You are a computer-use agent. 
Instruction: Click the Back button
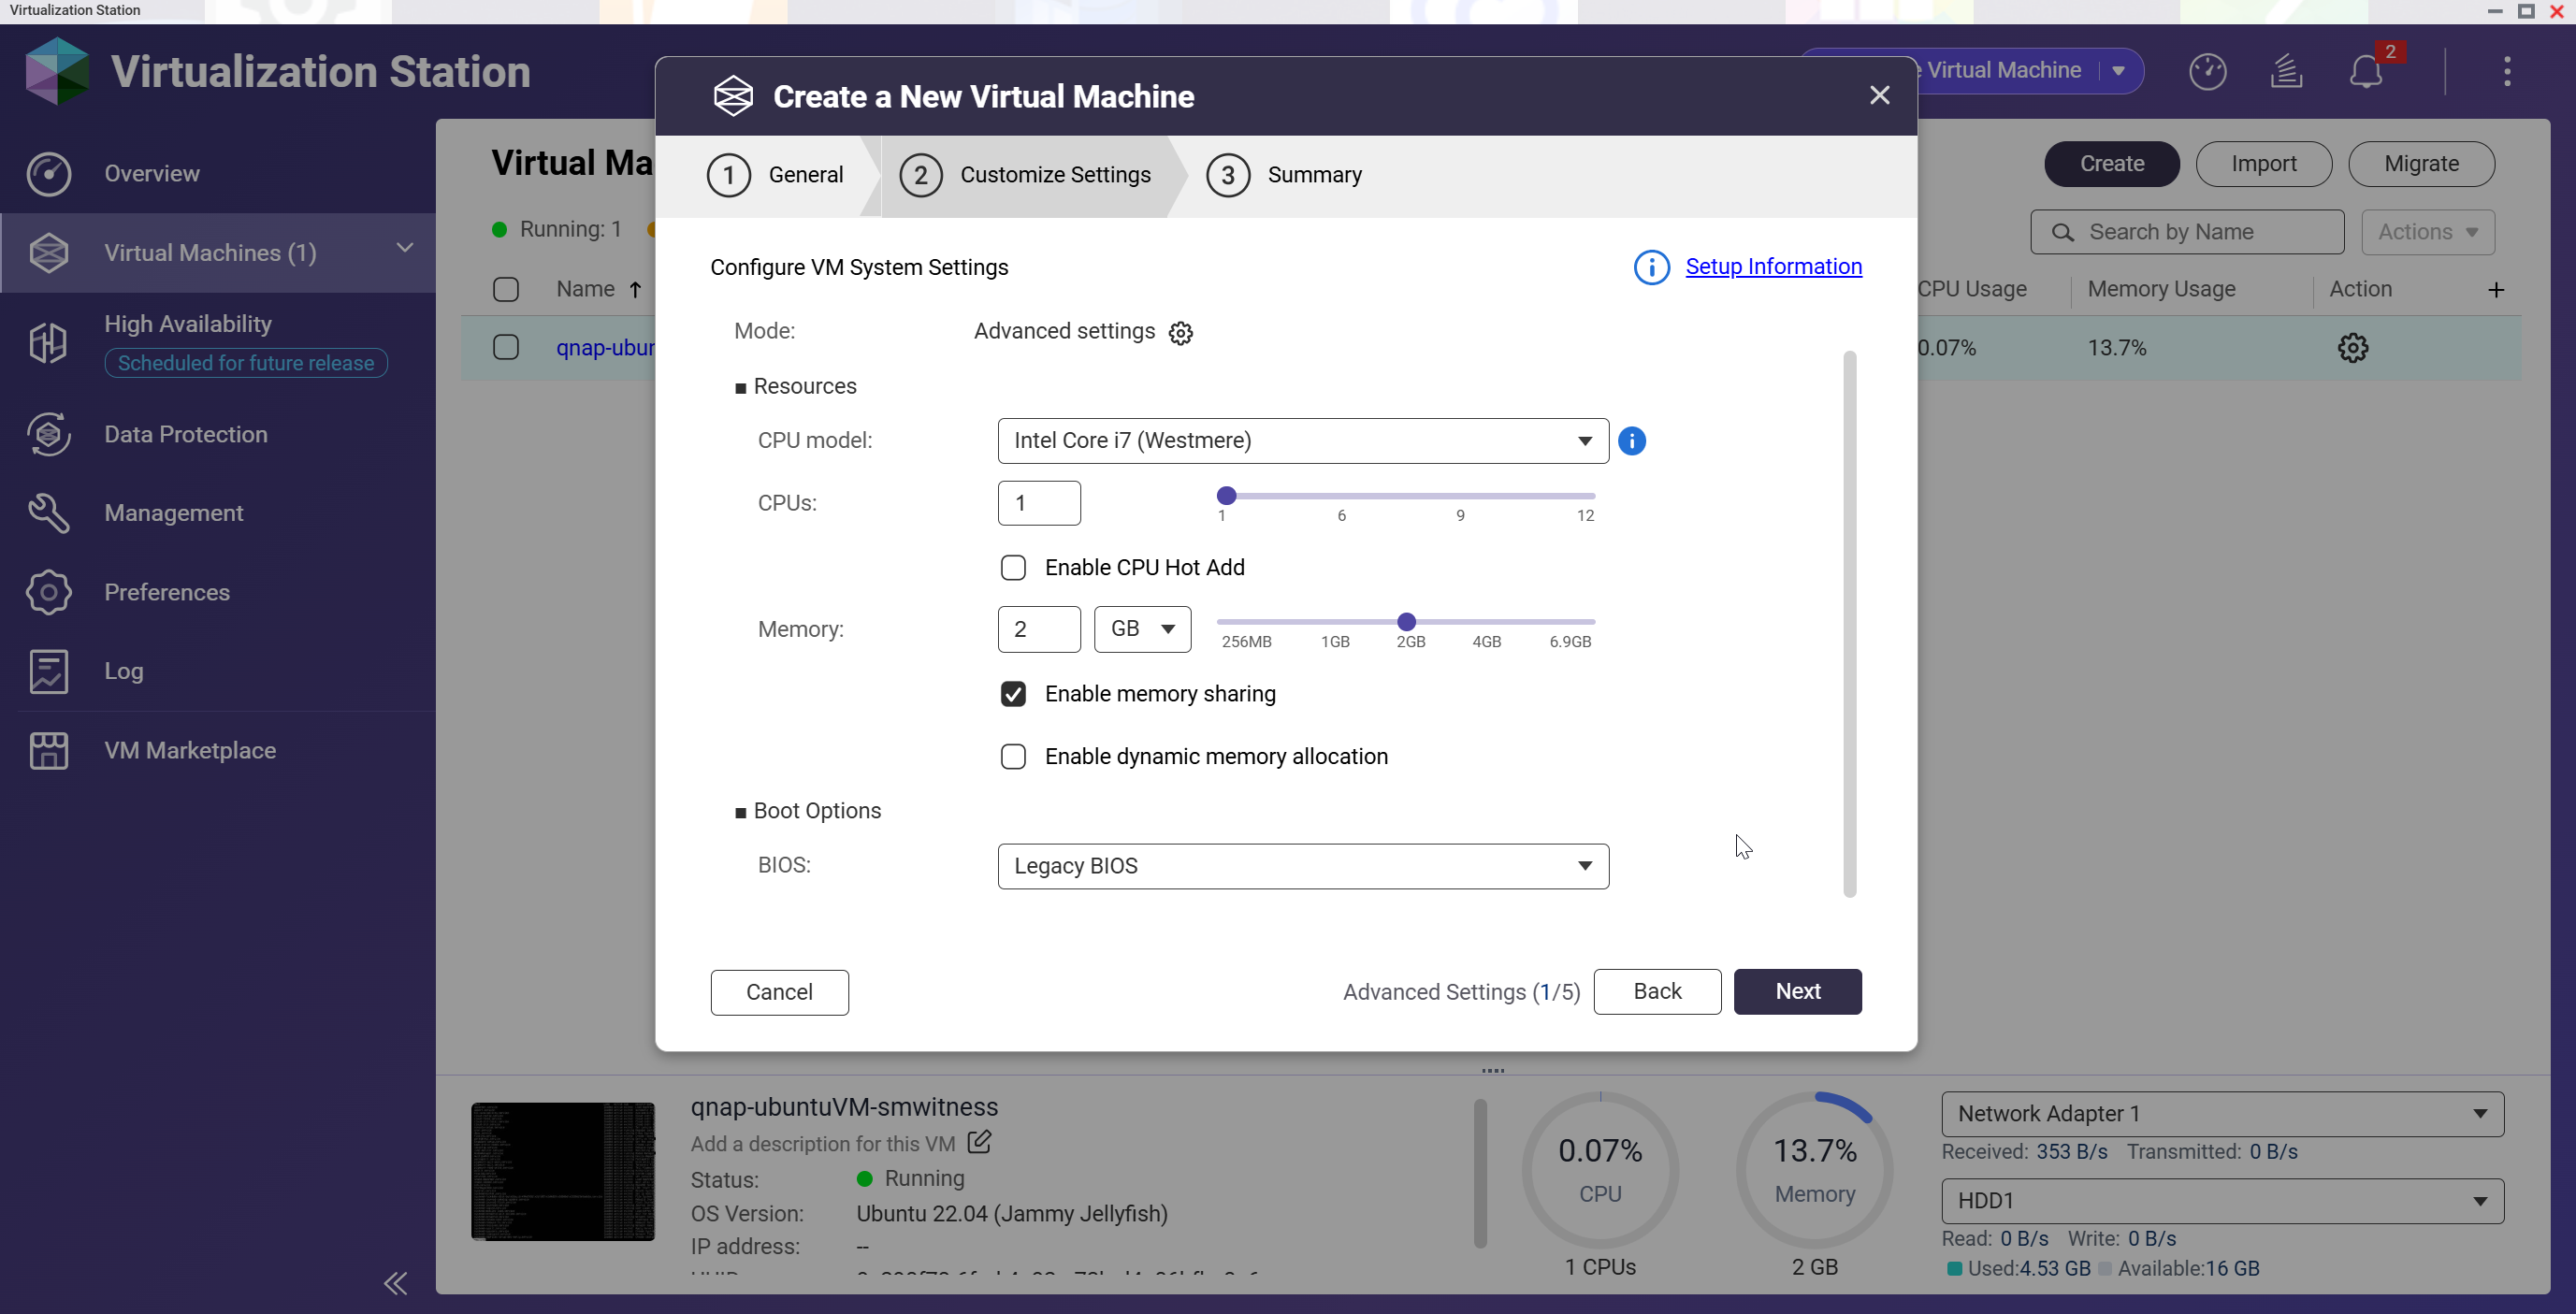(1657, 991)
